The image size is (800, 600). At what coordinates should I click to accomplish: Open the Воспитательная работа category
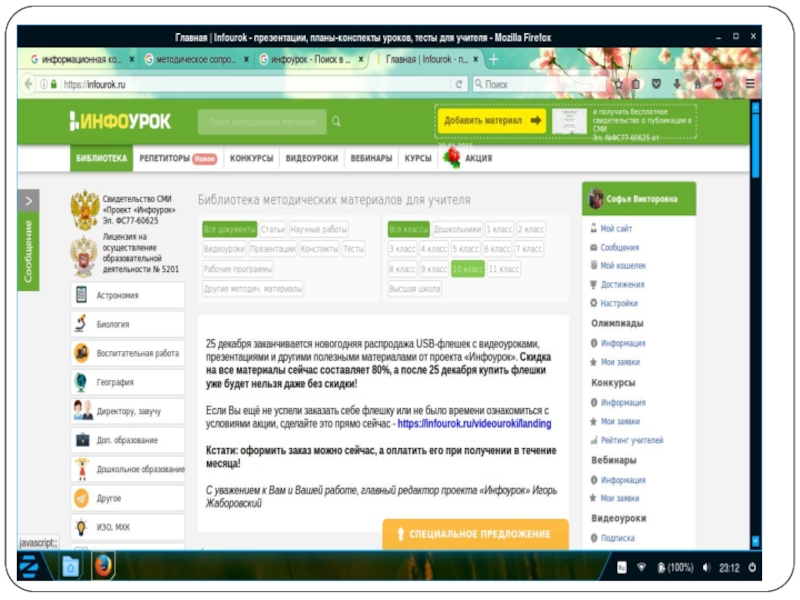[128, 353]
